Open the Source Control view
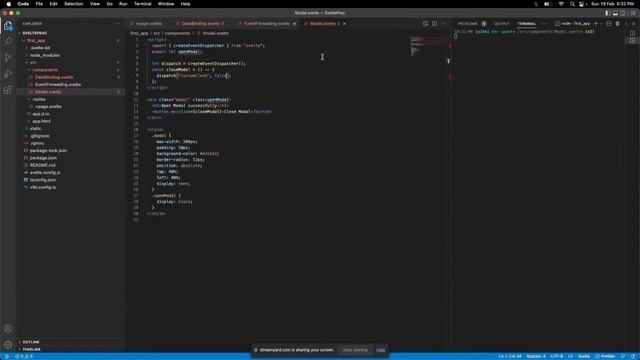 8,58
